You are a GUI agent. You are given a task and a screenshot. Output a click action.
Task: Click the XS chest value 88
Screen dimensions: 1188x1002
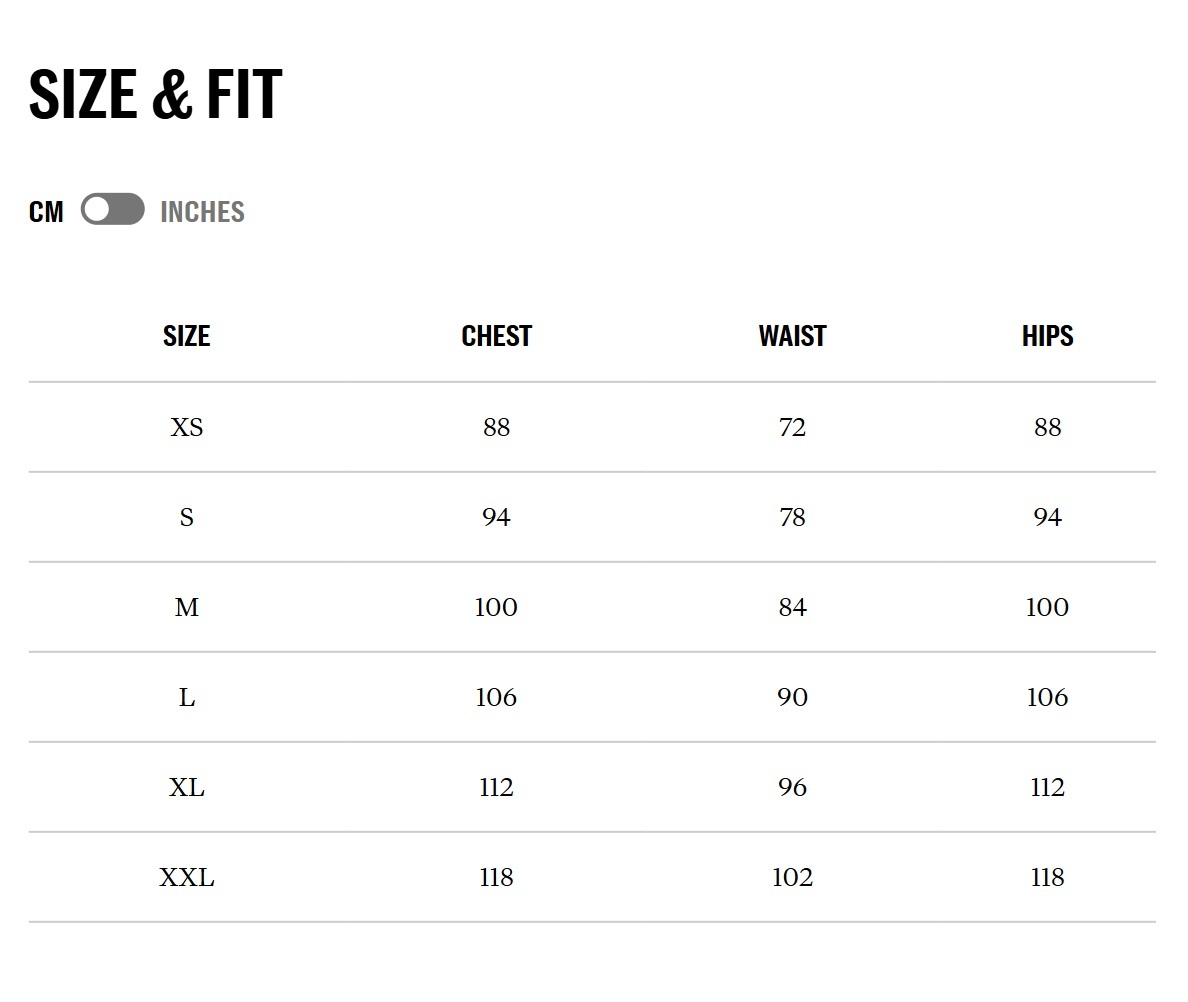(496, 428)
